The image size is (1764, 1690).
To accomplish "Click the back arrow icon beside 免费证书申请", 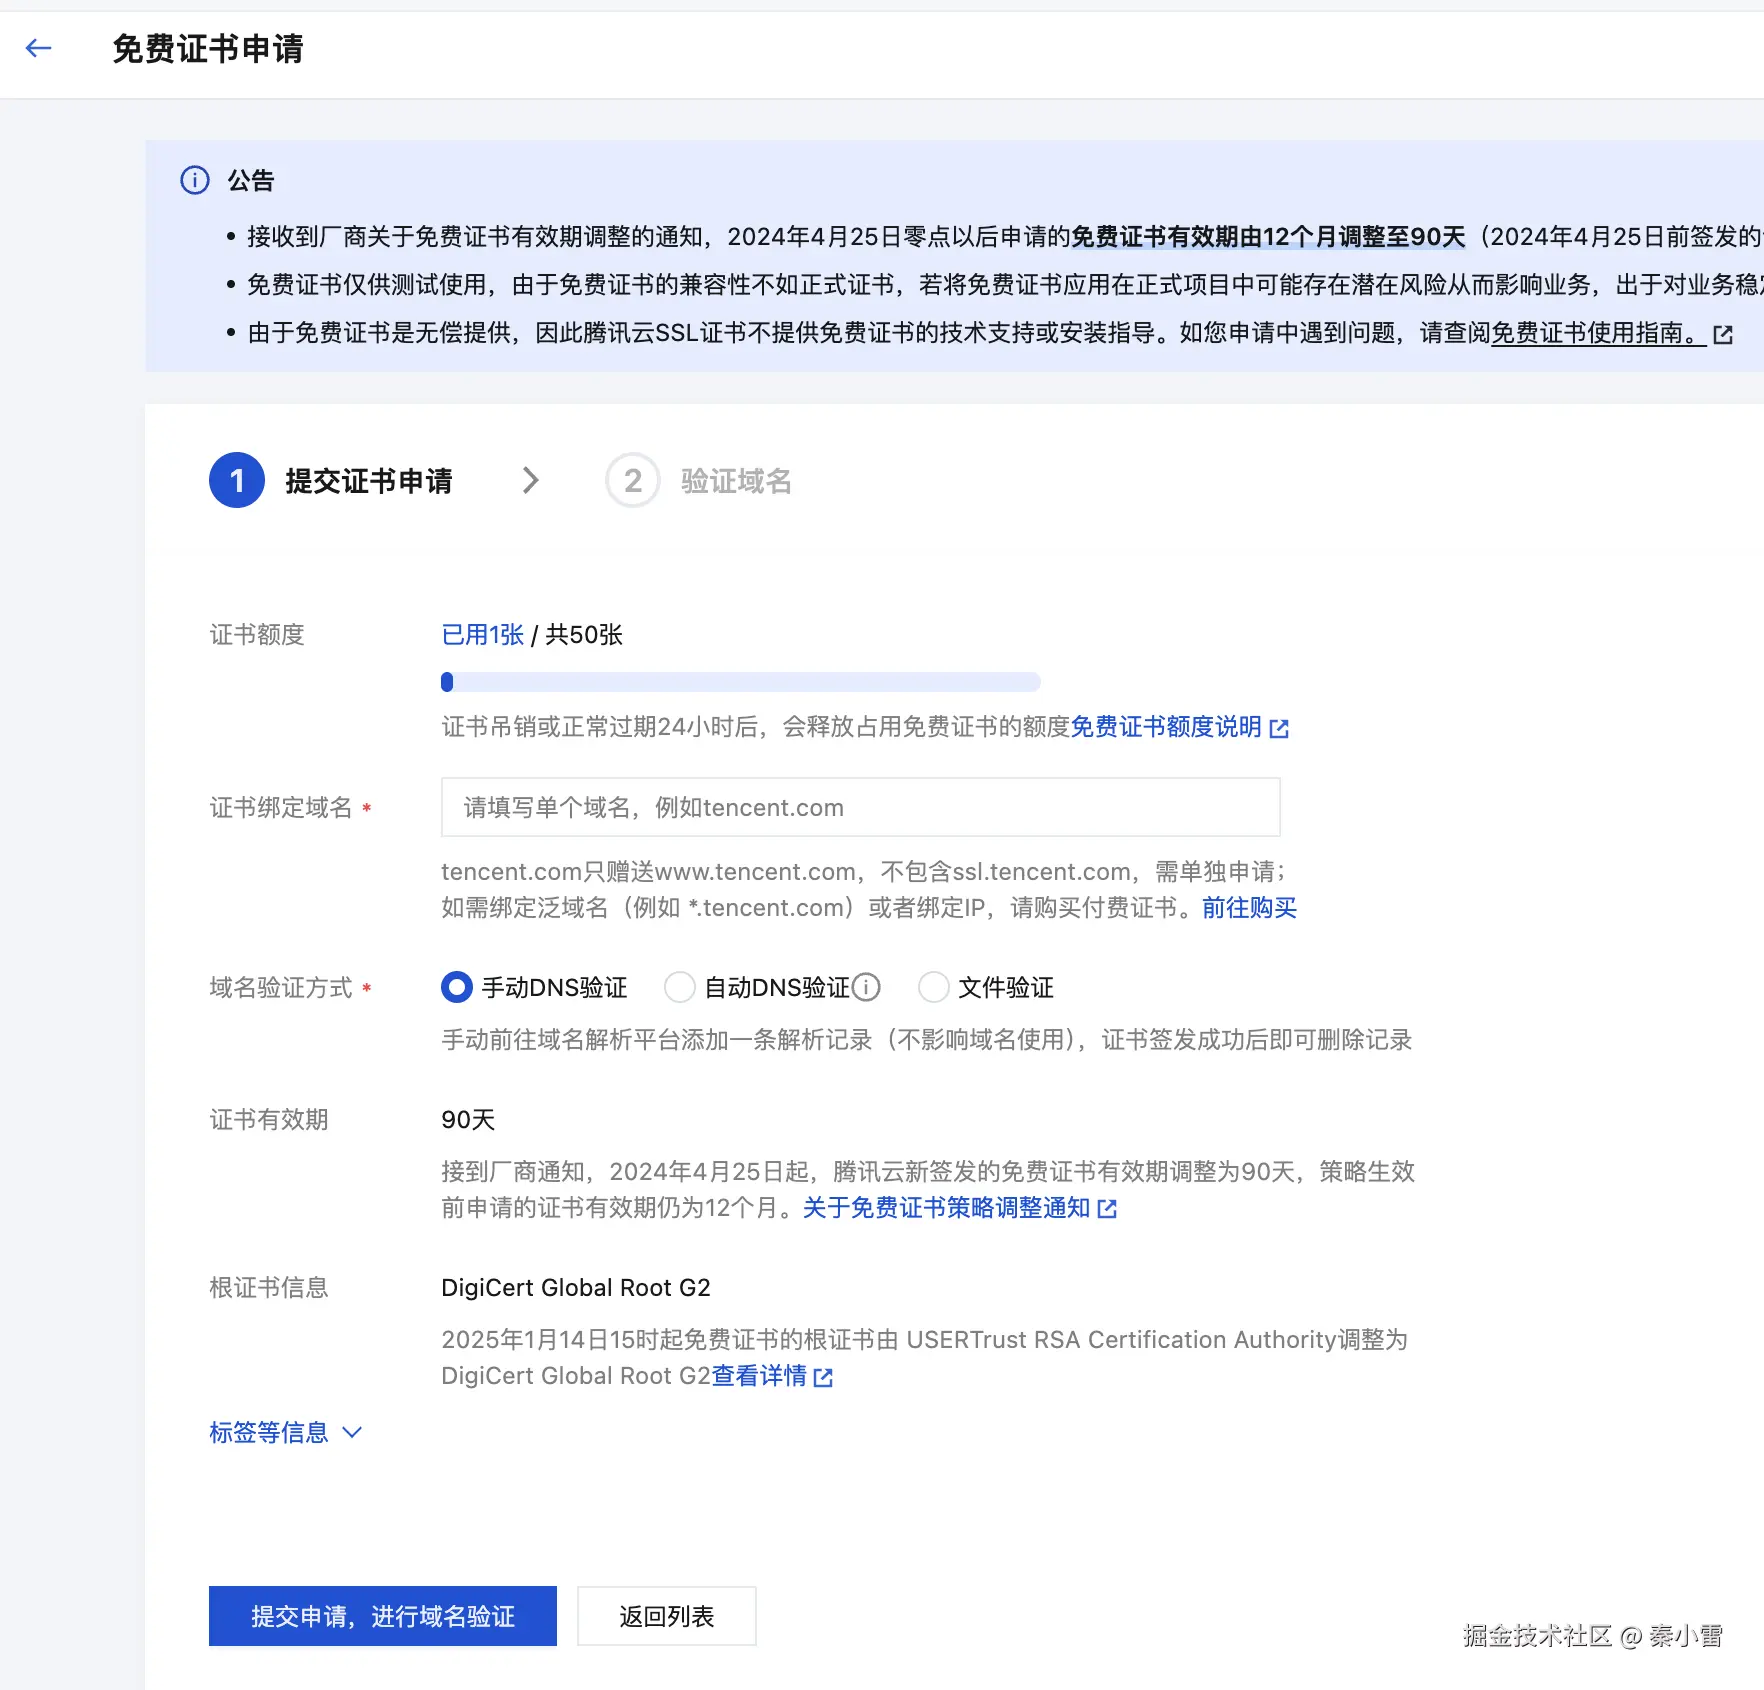I will click(38, 47).
